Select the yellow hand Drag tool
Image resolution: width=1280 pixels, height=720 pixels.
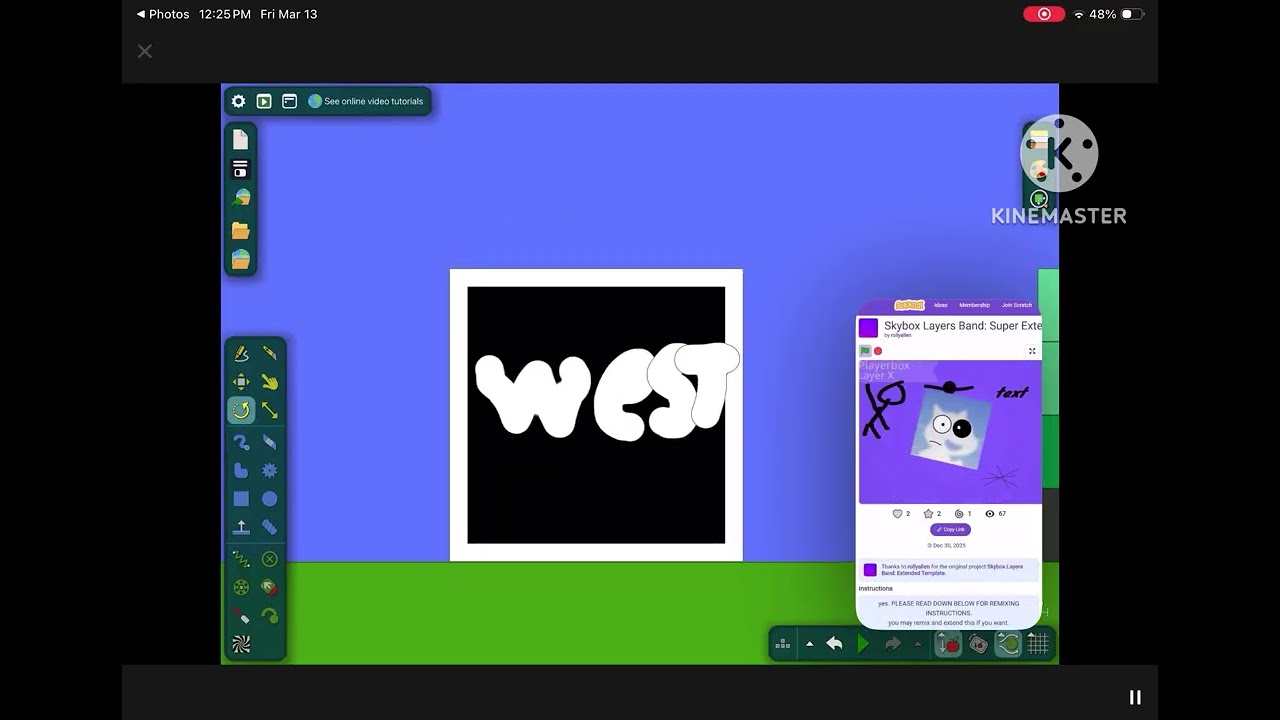click(270, 382)
